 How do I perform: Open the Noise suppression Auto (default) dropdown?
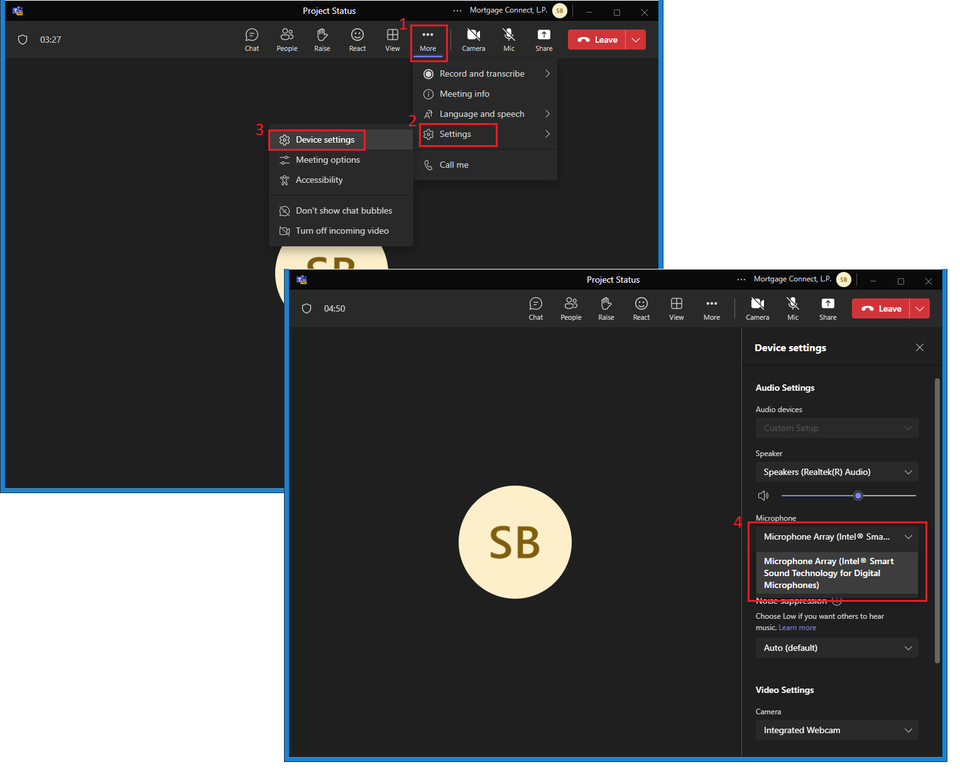[x=836, y=648]
